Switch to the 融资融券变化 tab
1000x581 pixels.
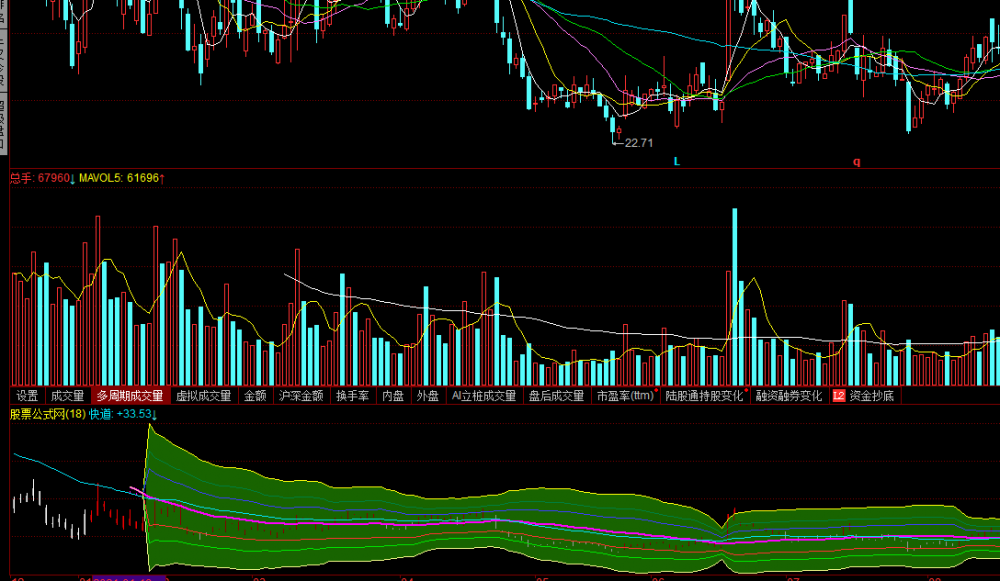[x=789, y=396]
